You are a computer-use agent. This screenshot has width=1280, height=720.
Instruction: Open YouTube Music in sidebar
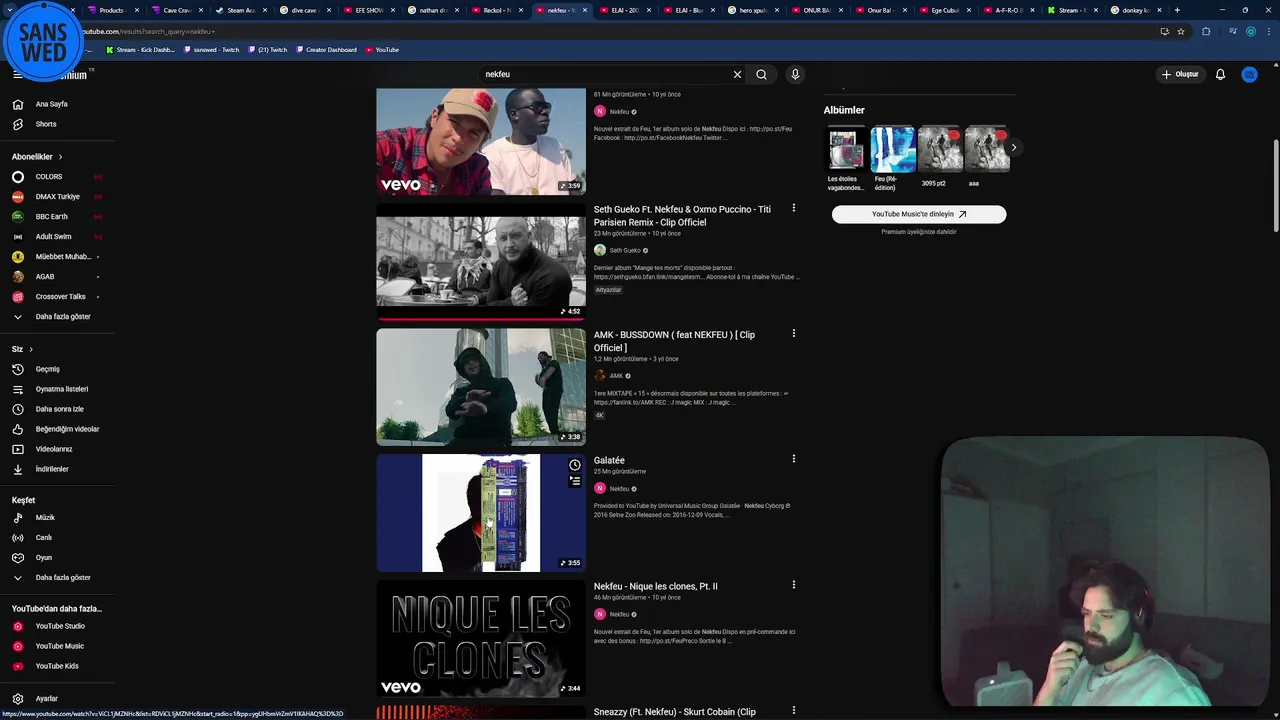(57, 646)
